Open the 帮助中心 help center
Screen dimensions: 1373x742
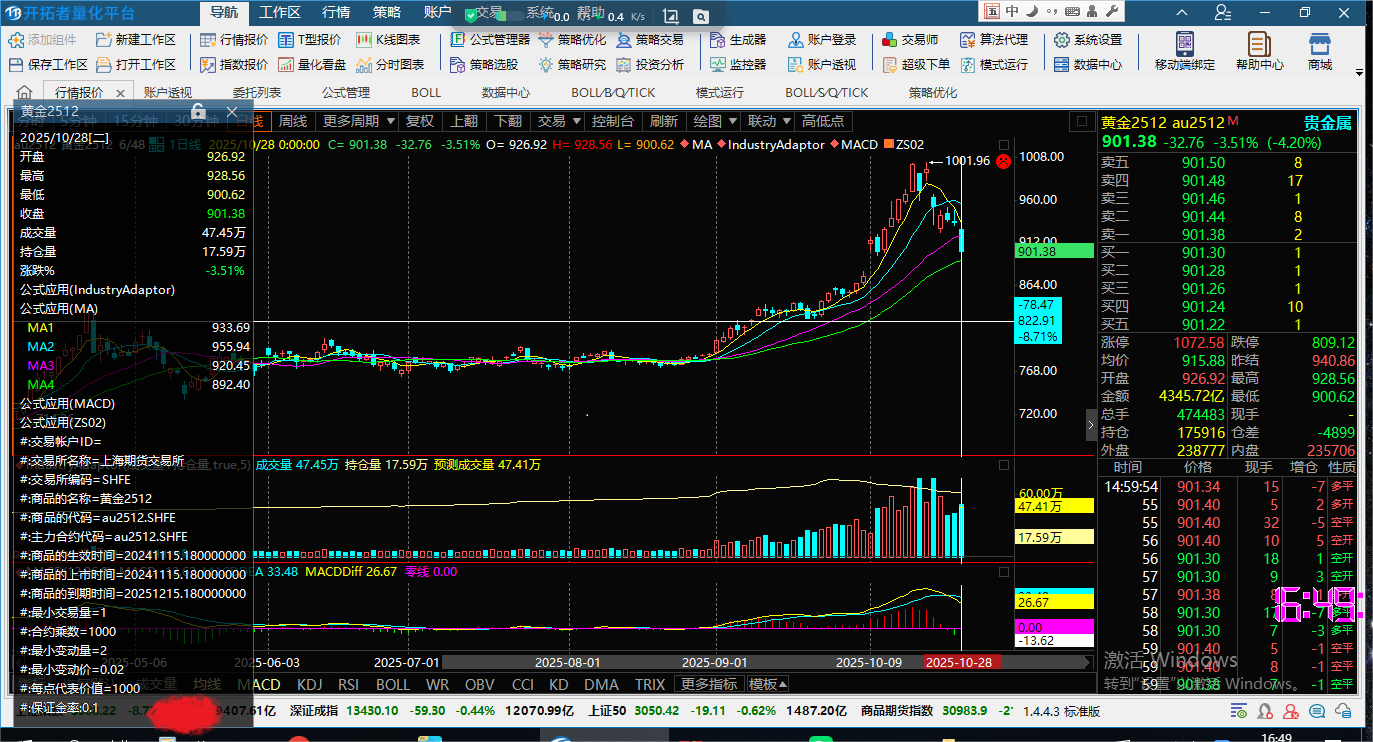(1259, 50)
